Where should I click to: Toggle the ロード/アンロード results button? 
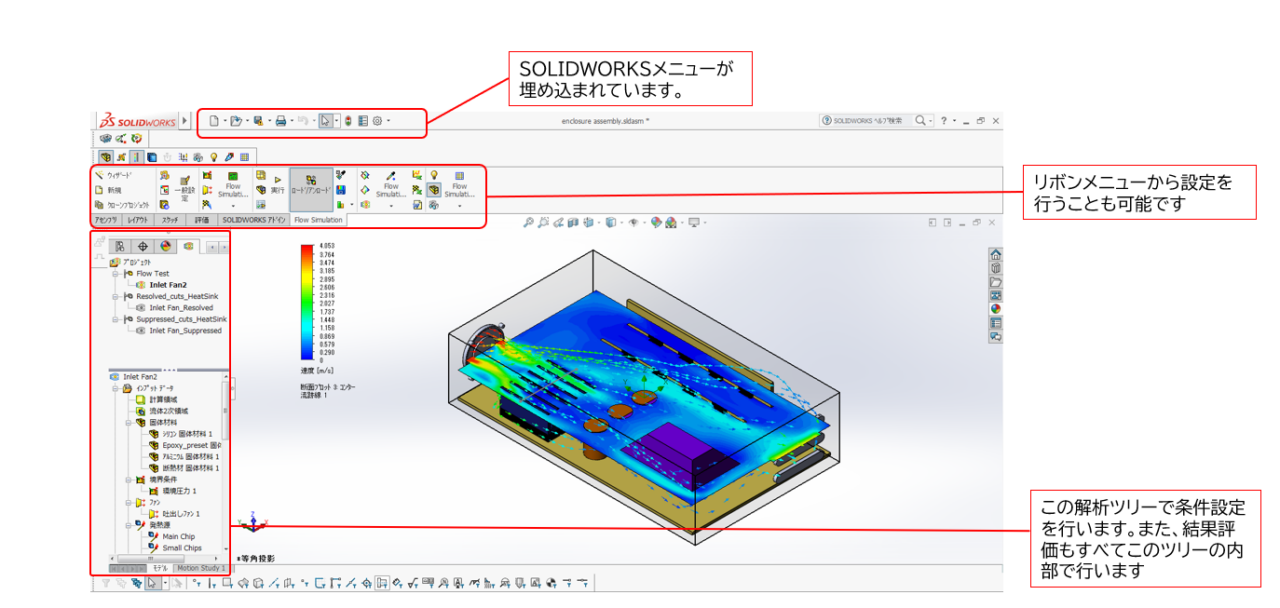coord(311,189)
